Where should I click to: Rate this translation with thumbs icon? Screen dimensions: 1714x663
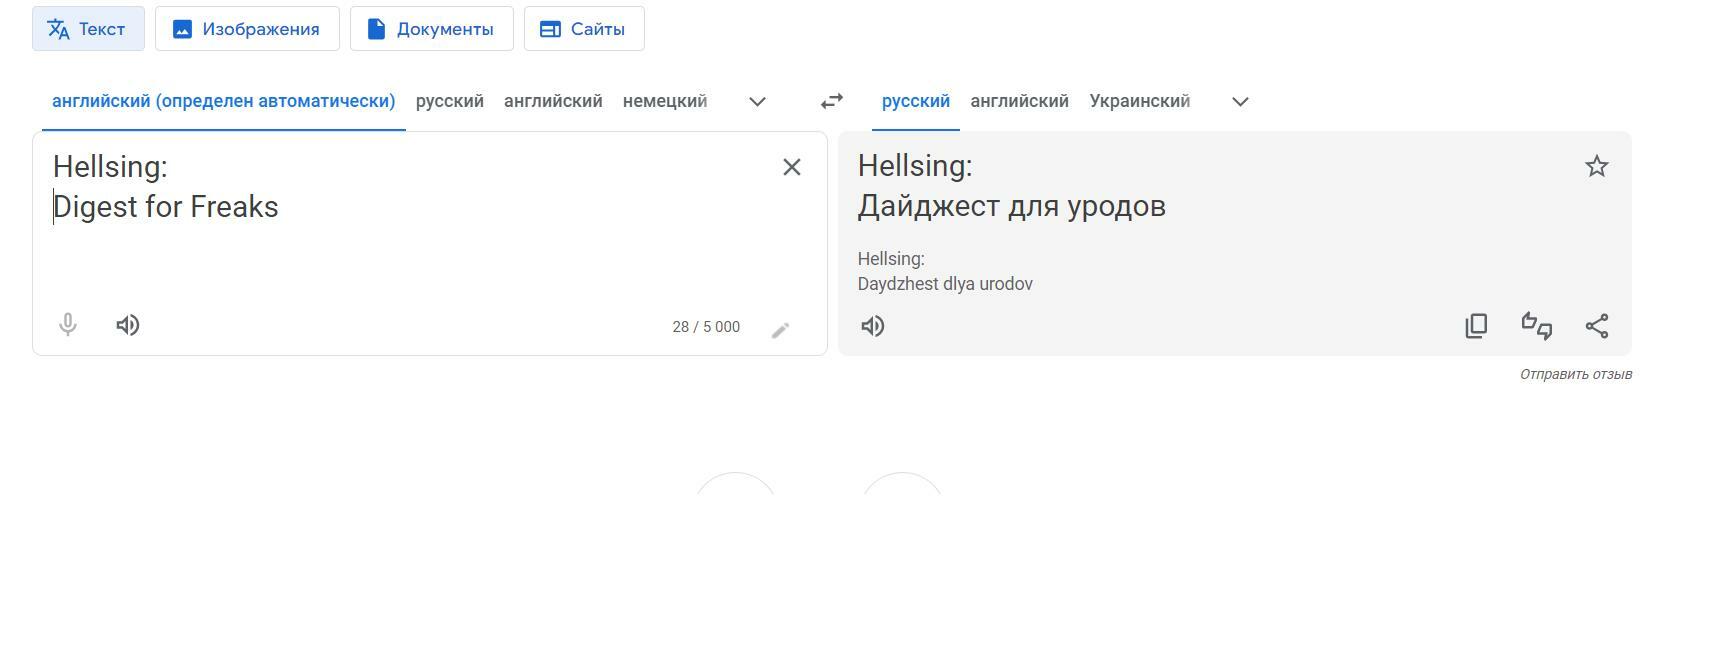point(1536,326)
